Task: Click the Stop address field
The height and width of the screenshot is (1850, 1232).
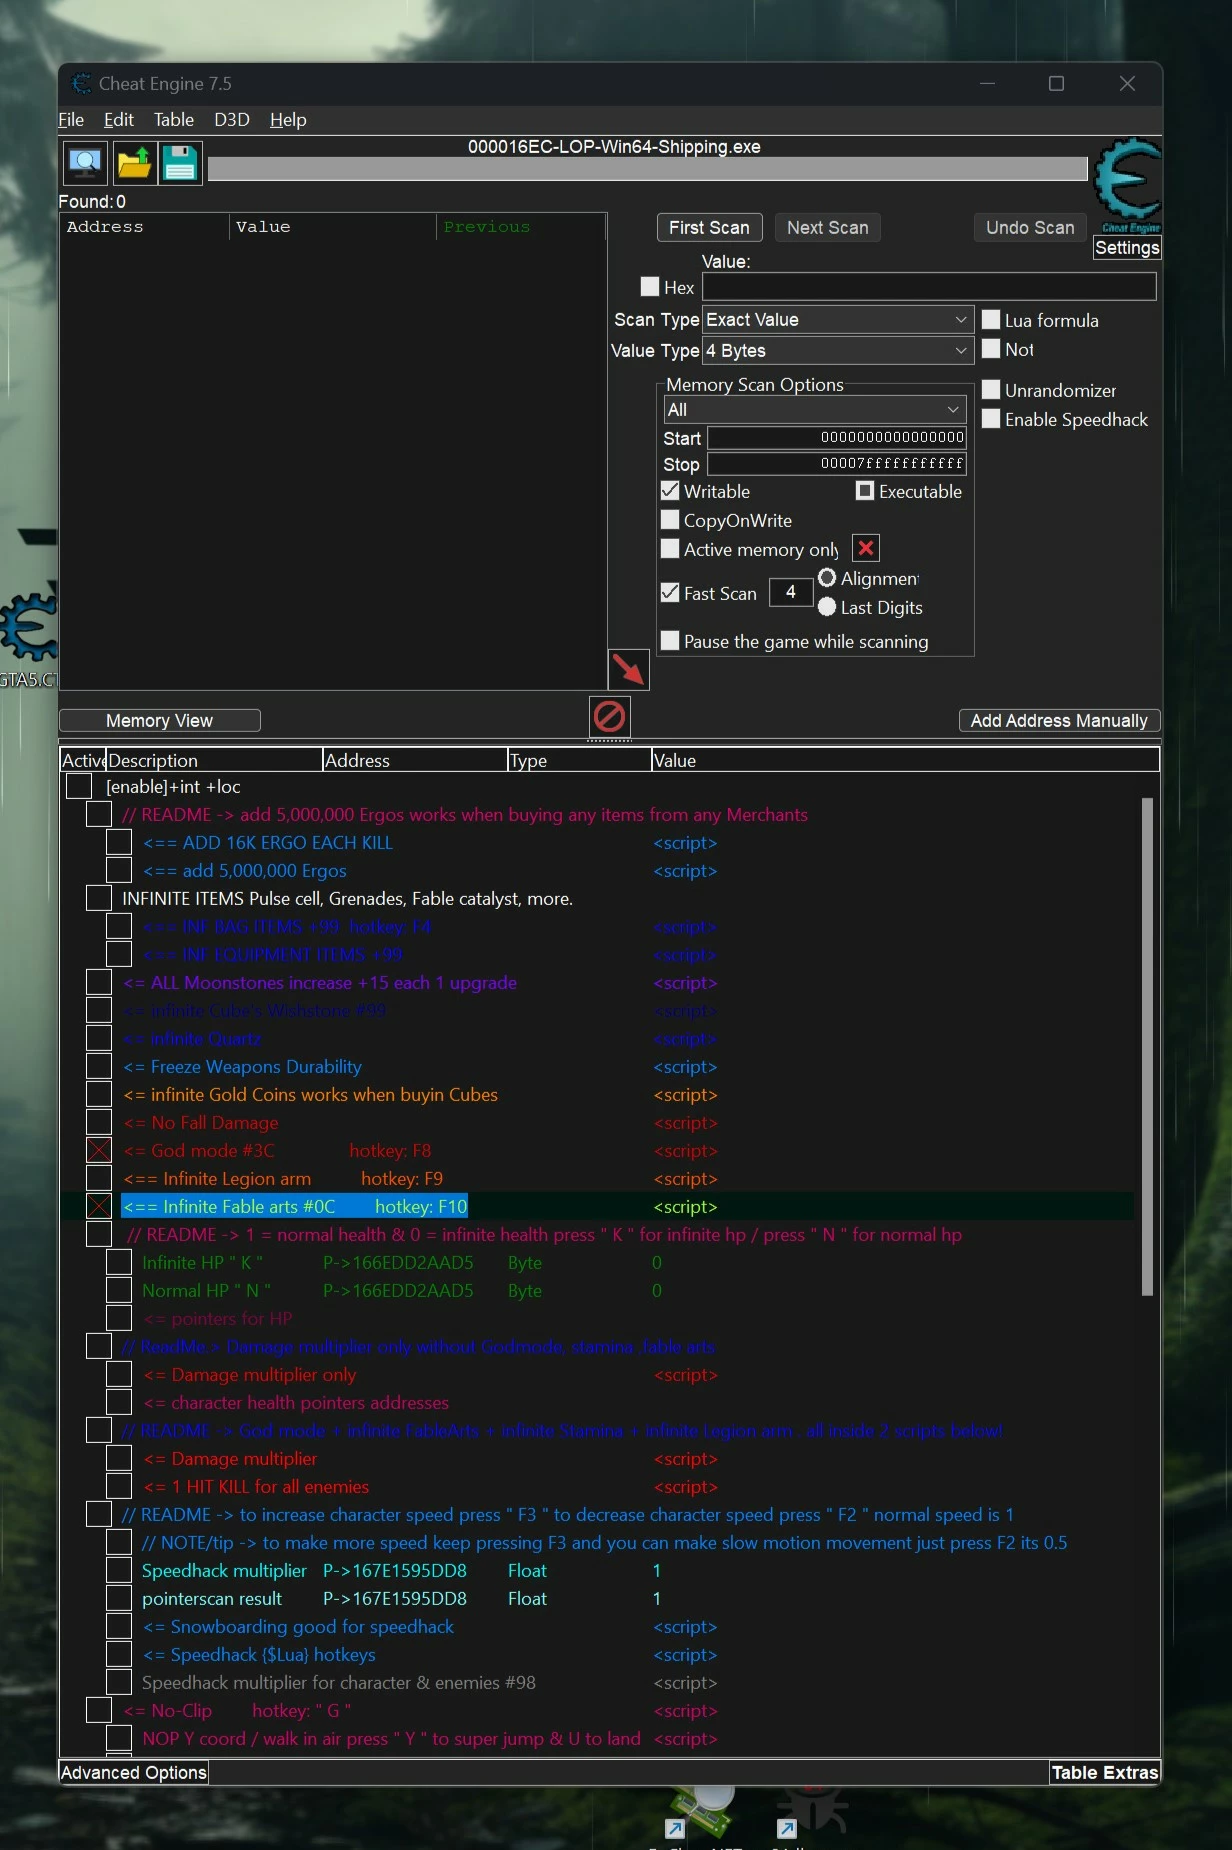Action: coord(837,464)
